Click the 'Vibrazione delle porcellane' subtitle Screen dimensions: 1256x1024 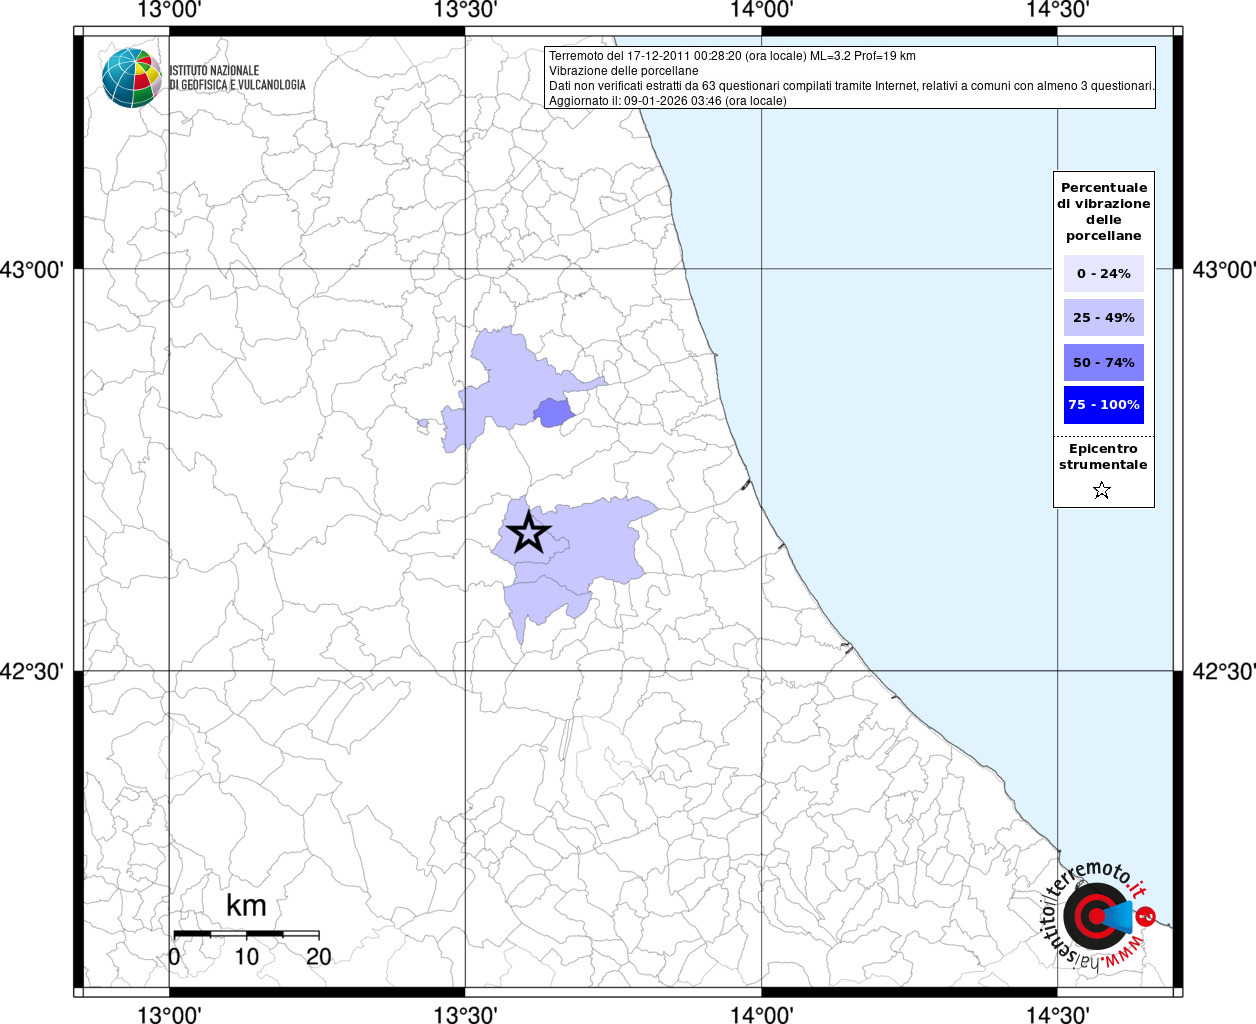[x=624, y=71]
